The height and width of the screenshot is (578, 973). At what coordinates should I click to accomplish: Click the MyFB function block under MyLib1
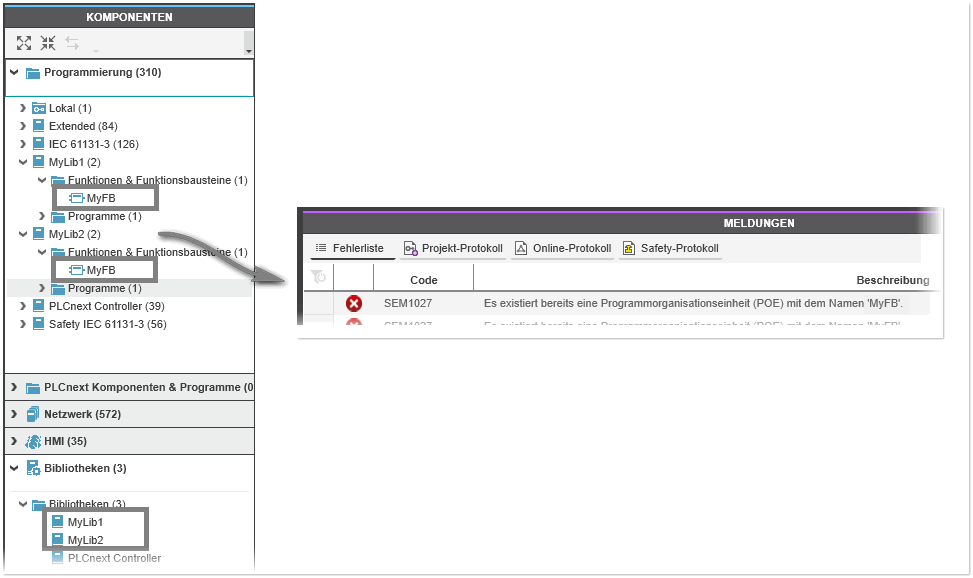pos(100,198)
